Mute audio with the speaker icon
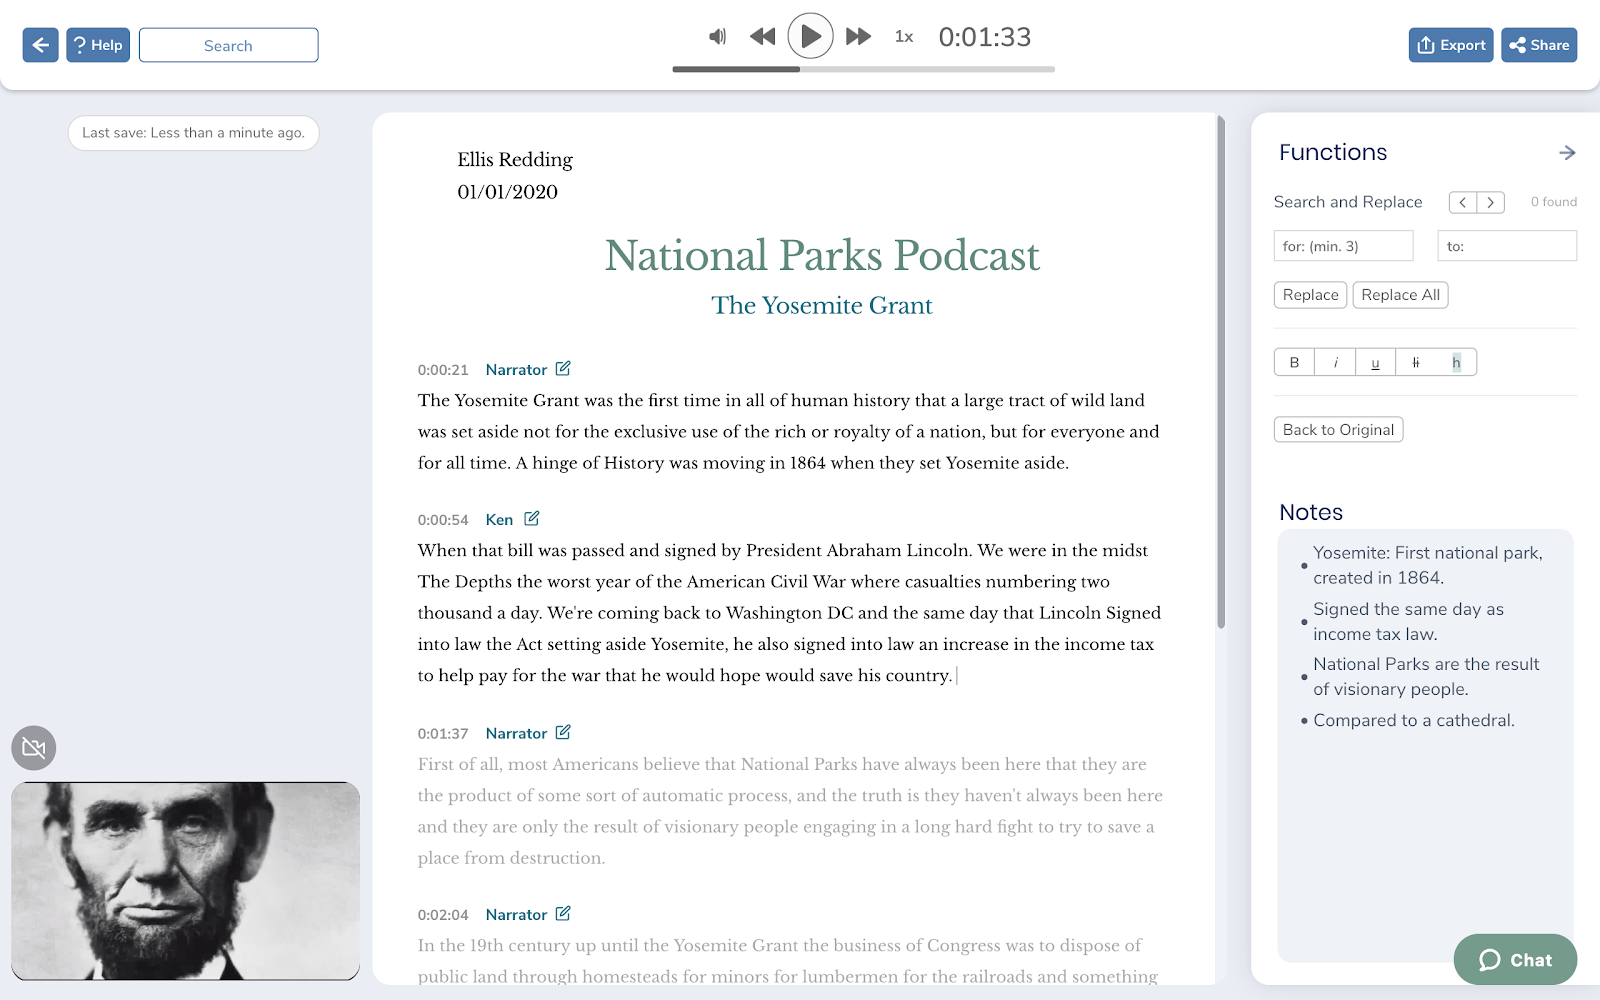 (717, 37)
